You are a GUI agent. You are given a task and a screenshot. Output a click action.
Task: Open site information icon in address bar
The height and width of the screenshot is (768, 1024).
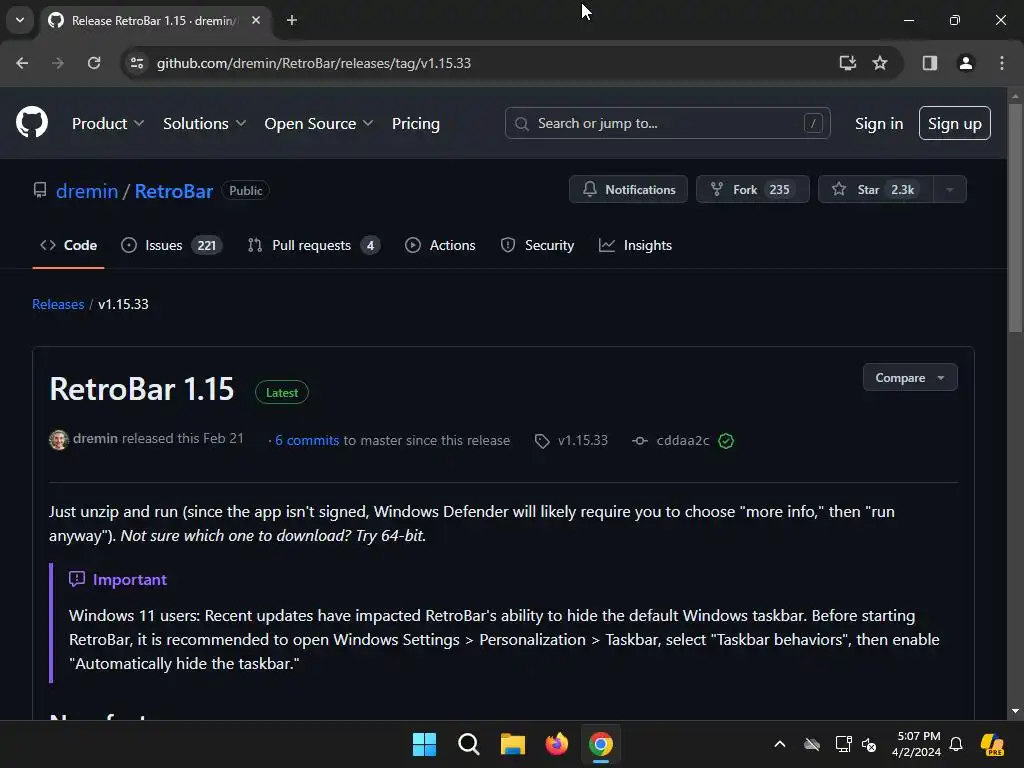[137, 63]
